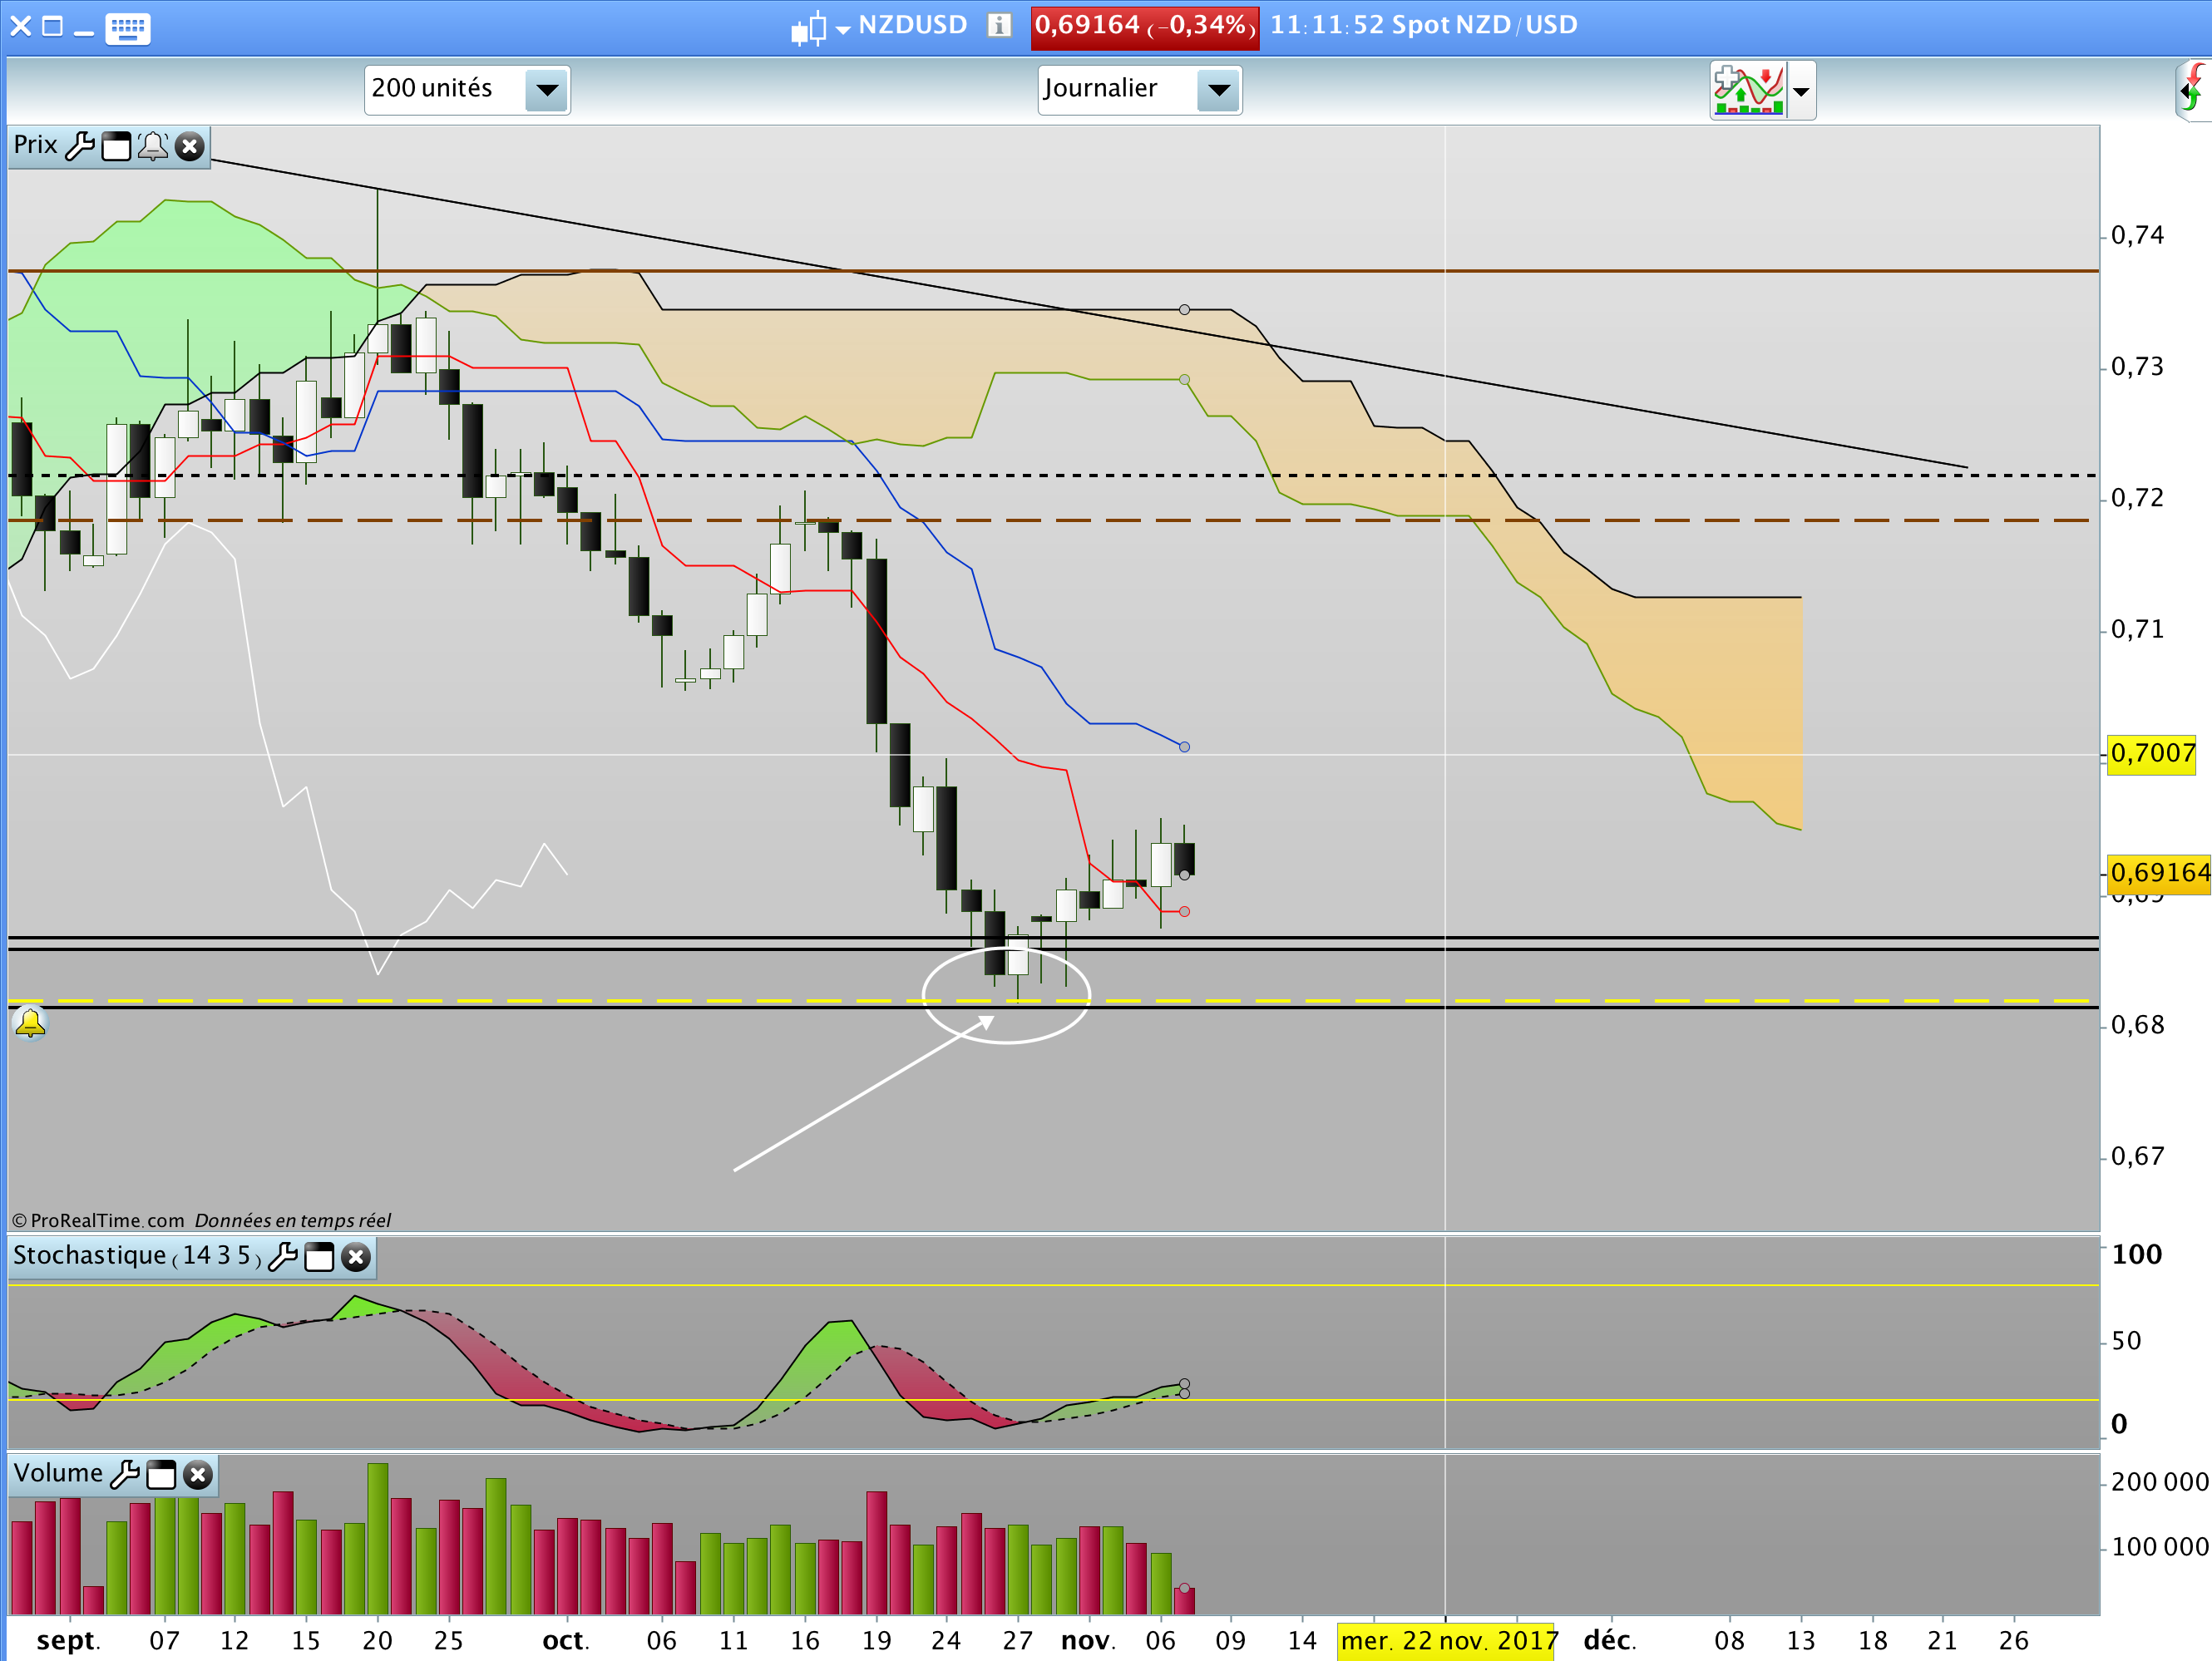Toggle Volume panel window view icon

click(x=161, y=1474)
